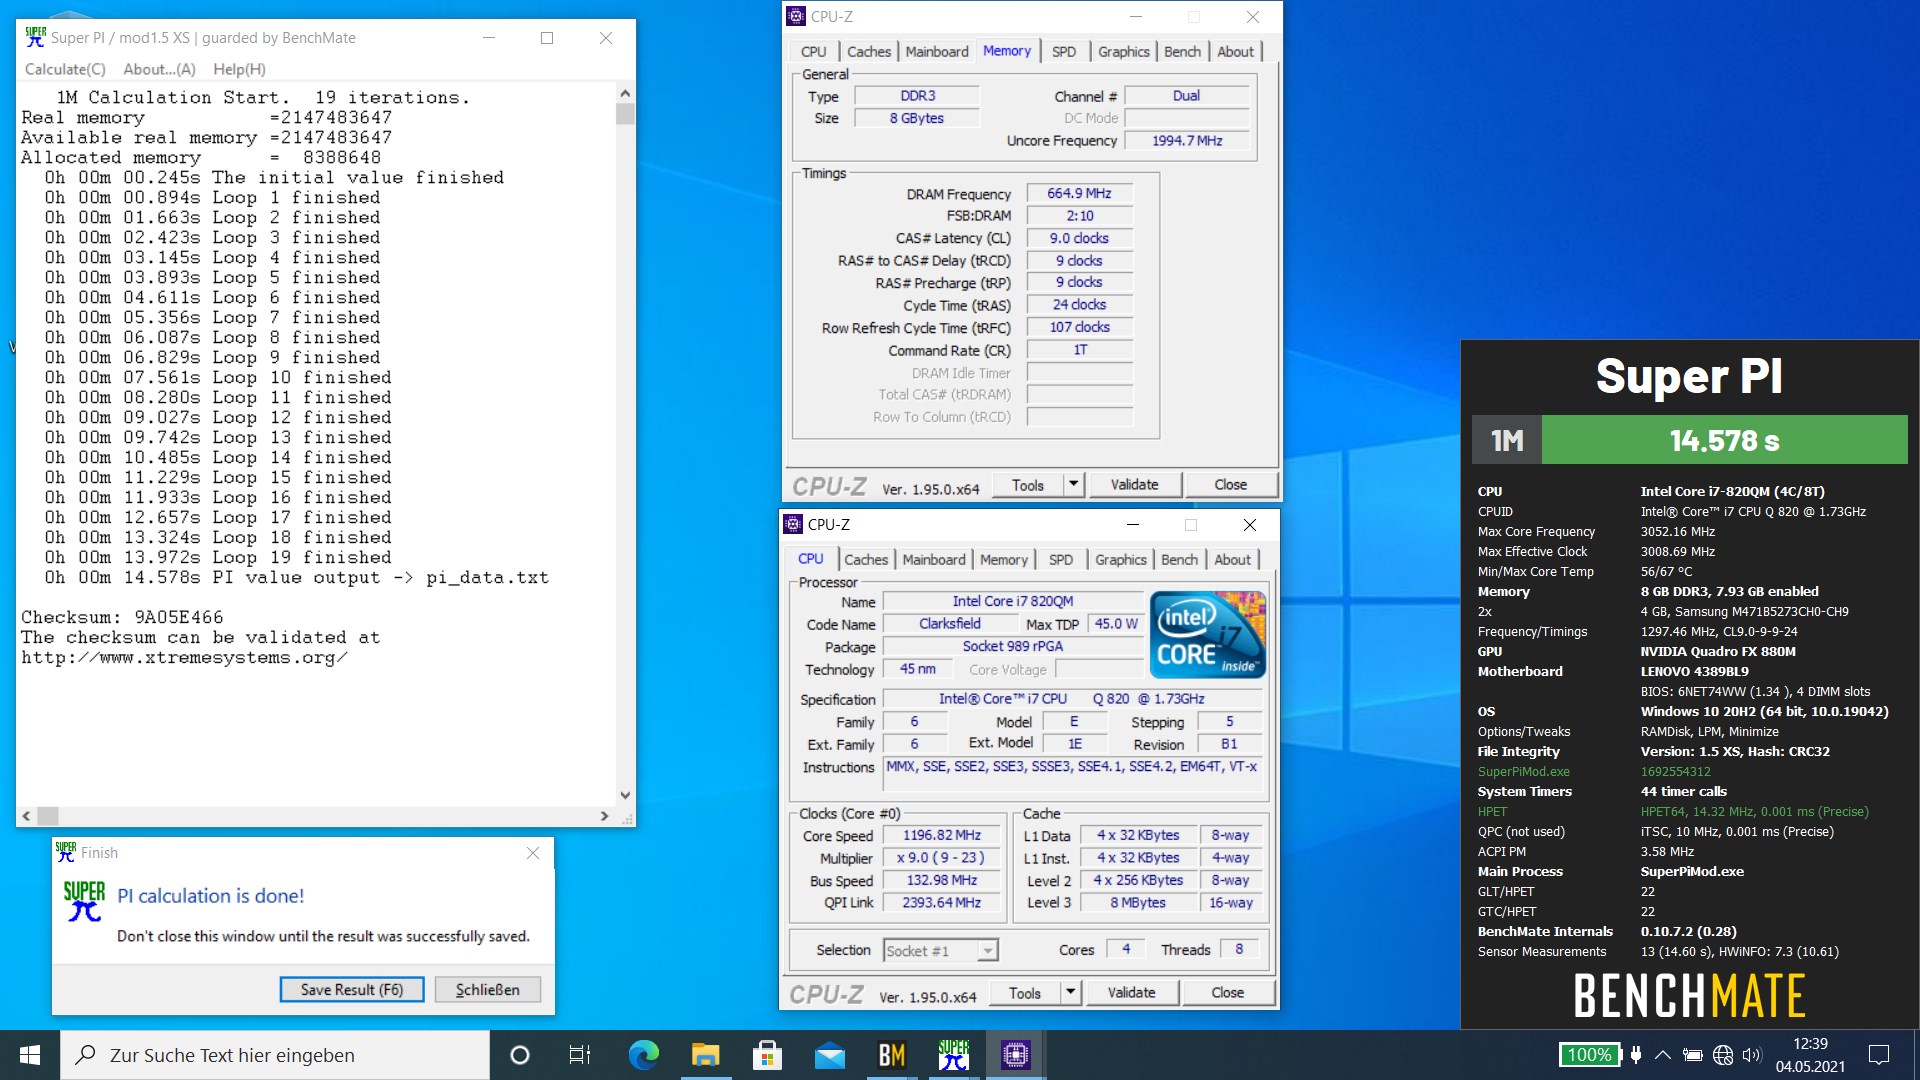Click Super PI horizontal scroll left arrow
Image resolution: width=1920 pixels, height=1080 pixels.
click(27, 816)
